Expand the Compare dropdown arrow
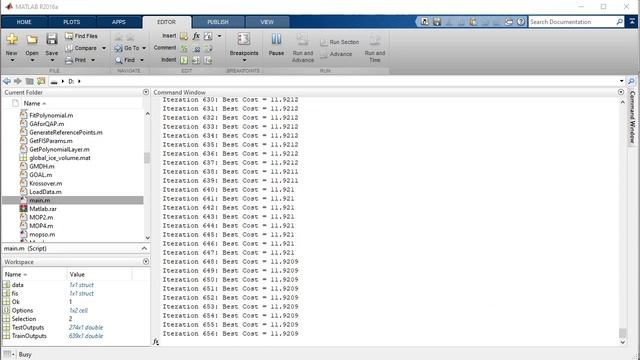Image resolution: width=640 pixels, height=360 pixels. click(x=104, y=48)
